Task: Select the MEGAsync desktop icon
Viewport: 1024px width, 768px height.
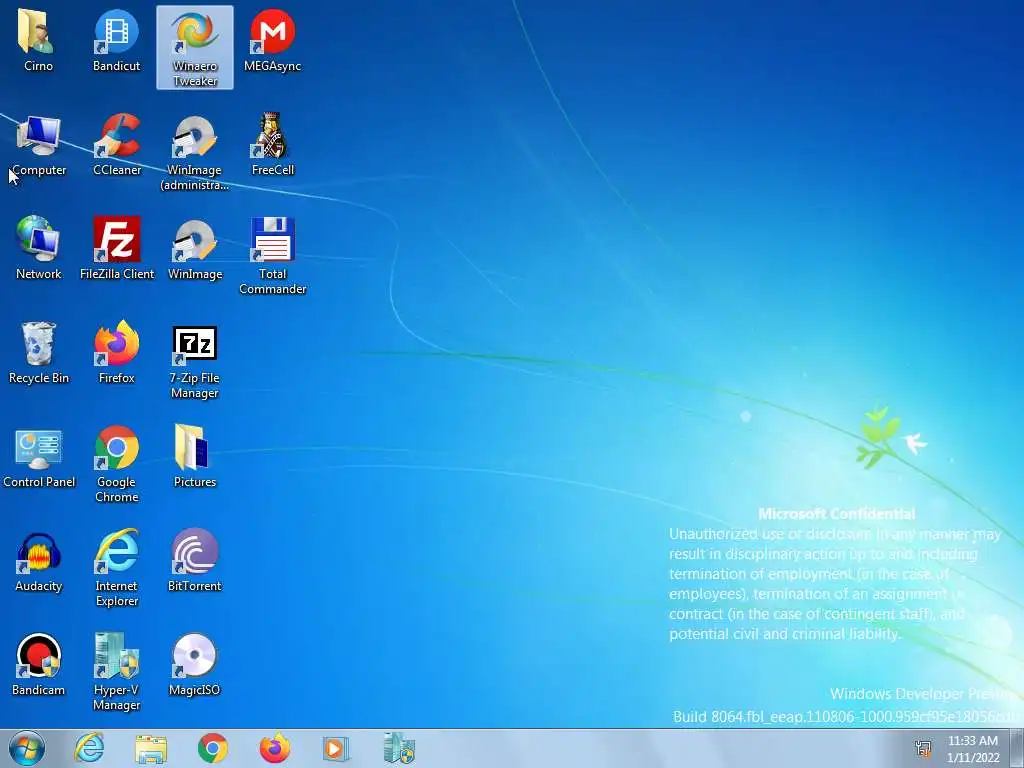Action: (x=272, y=40)
